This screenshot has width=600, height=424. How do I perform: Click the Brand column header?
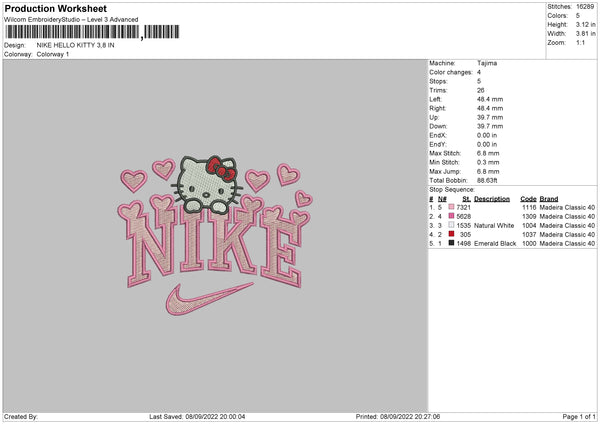(x=549, y=199)
